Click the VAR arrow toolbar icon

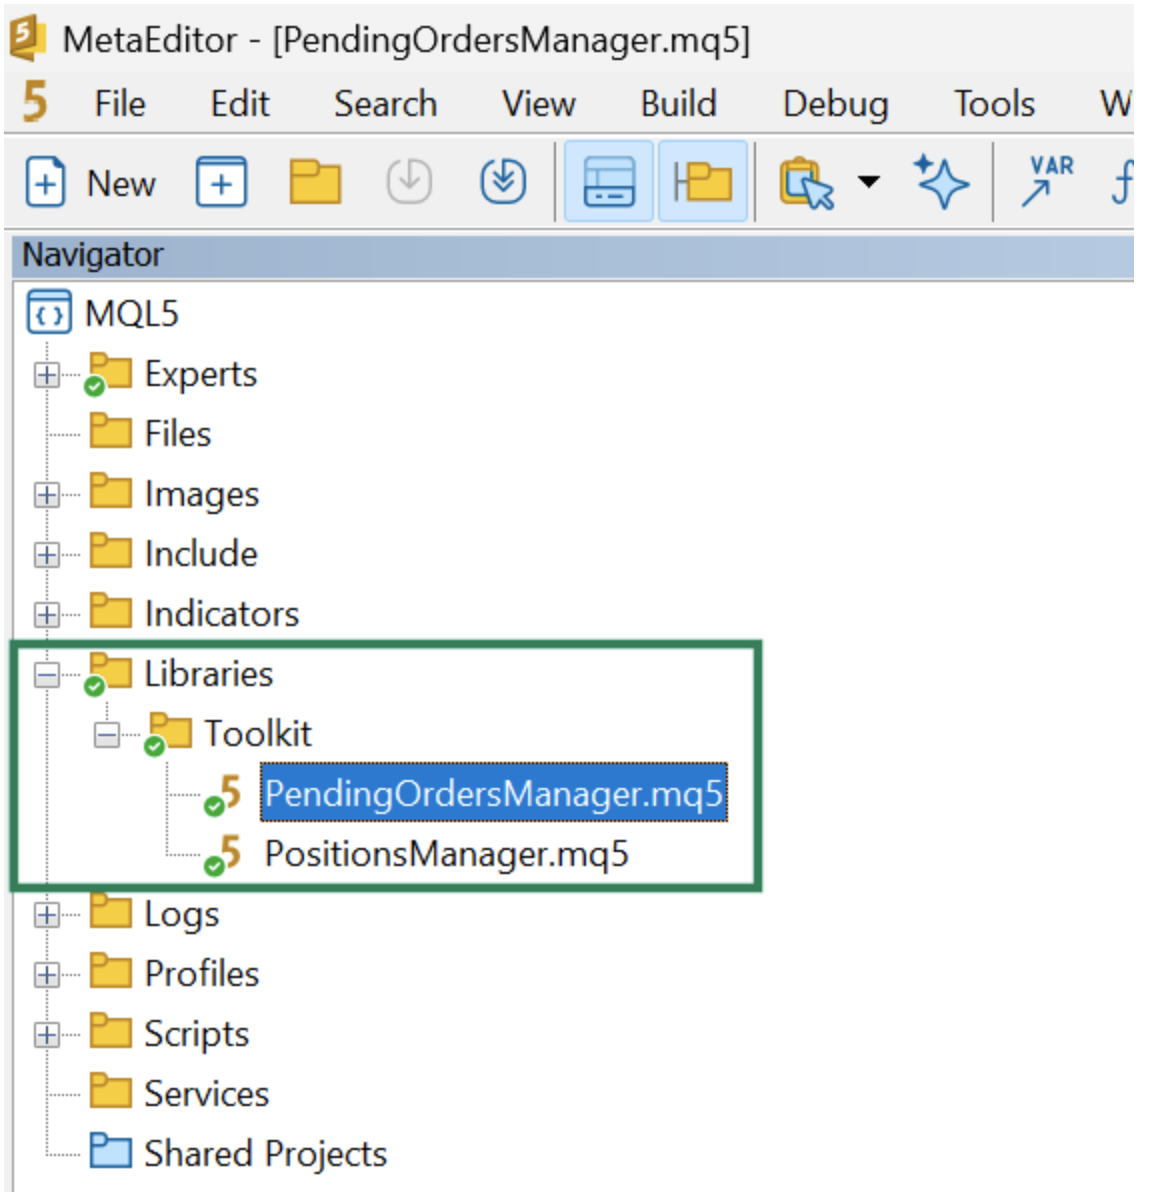tap(1047, 182)
